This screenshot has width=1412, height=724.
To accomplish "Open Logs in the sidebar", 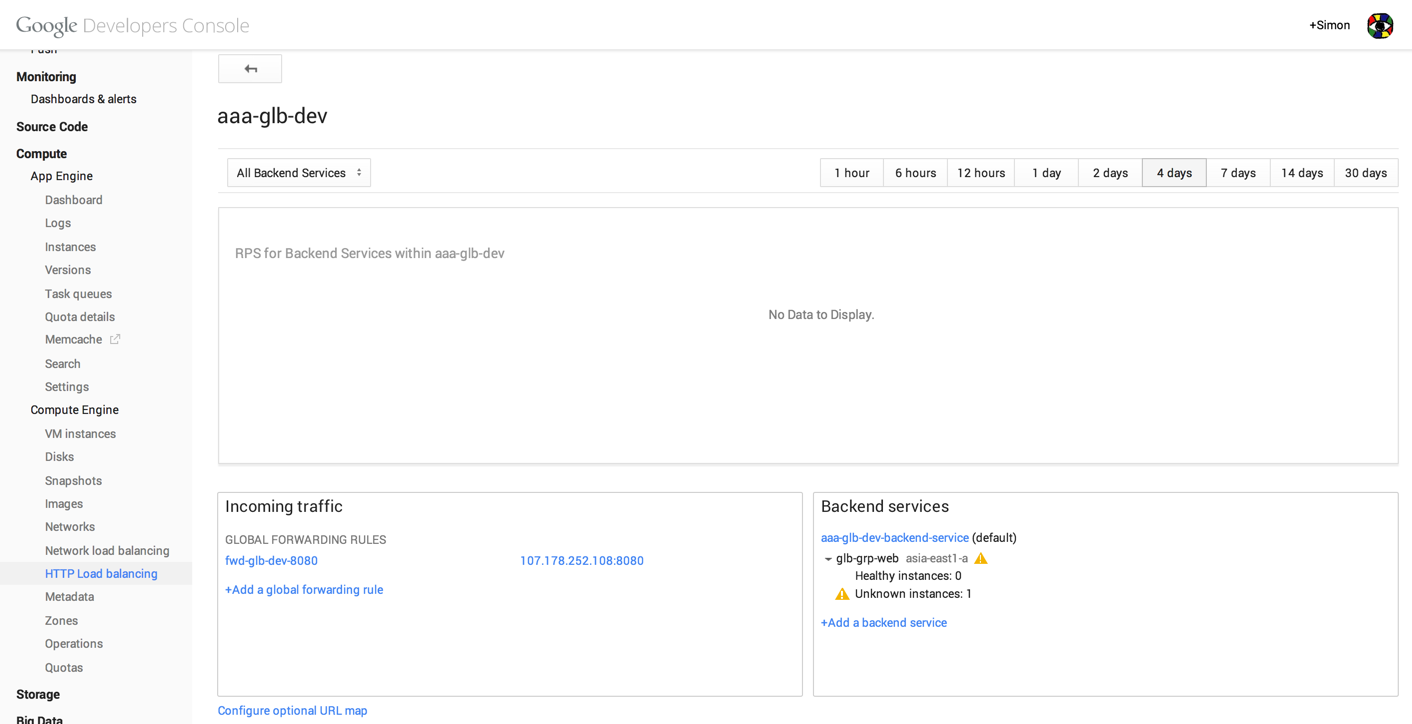I will coord(58,224).
